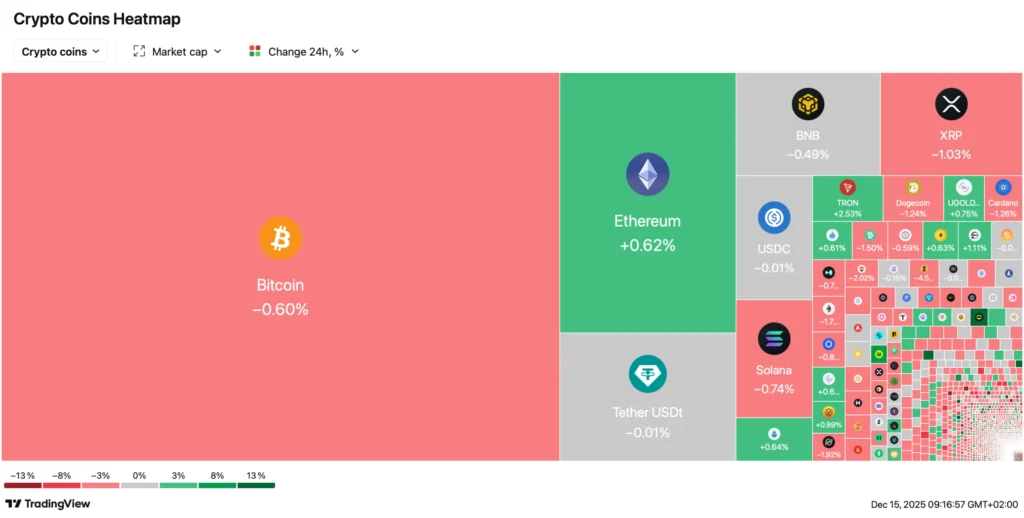Click the Ethereum diamond icon

tap(647, 174)
